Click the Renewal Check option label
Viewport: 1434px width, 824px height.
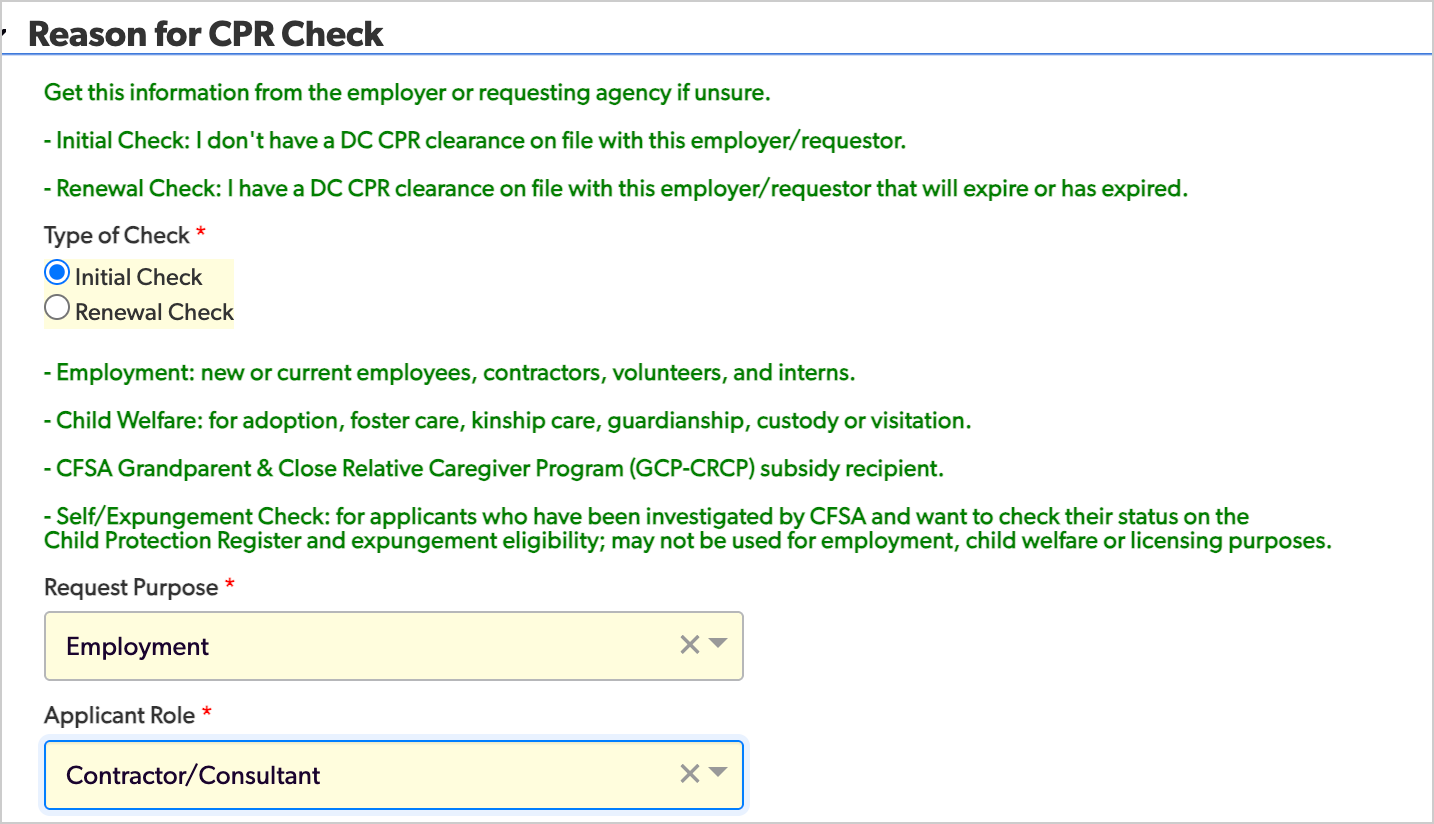click(154, 311)
